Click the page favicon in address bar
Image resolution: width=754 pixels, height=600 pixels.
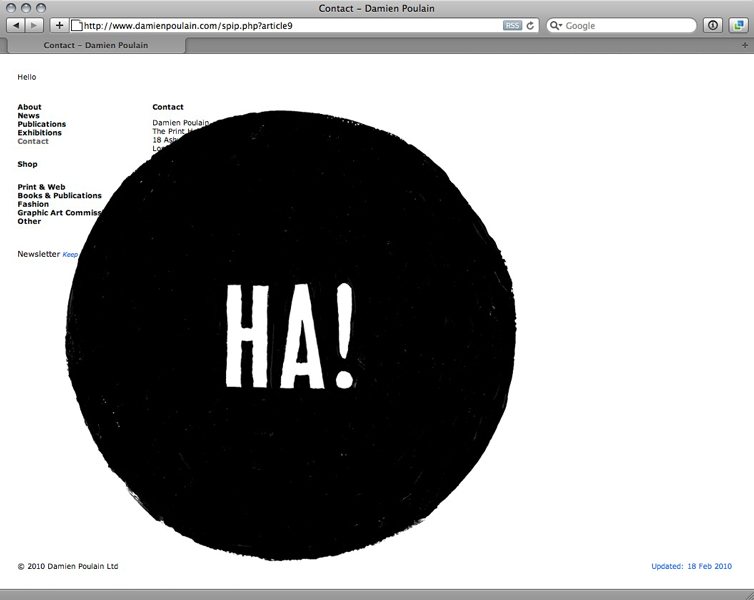point(76,25)
